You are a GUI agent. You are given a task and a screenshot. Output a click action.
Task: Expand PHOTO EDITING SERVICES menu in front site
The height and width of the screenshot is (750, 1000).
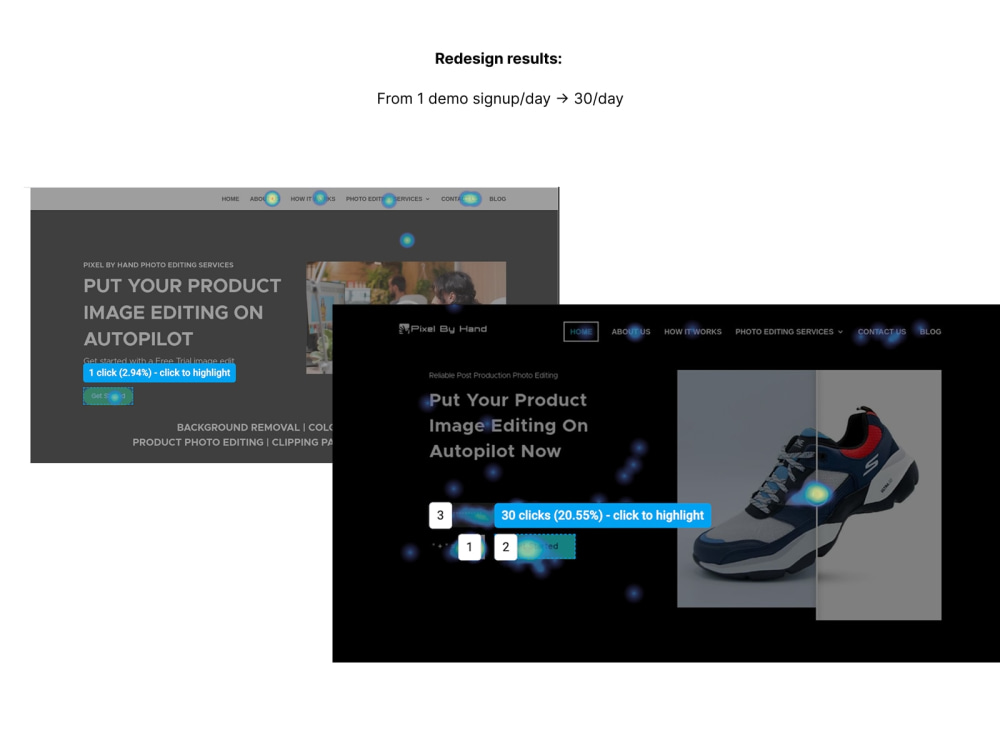(789, 332)
